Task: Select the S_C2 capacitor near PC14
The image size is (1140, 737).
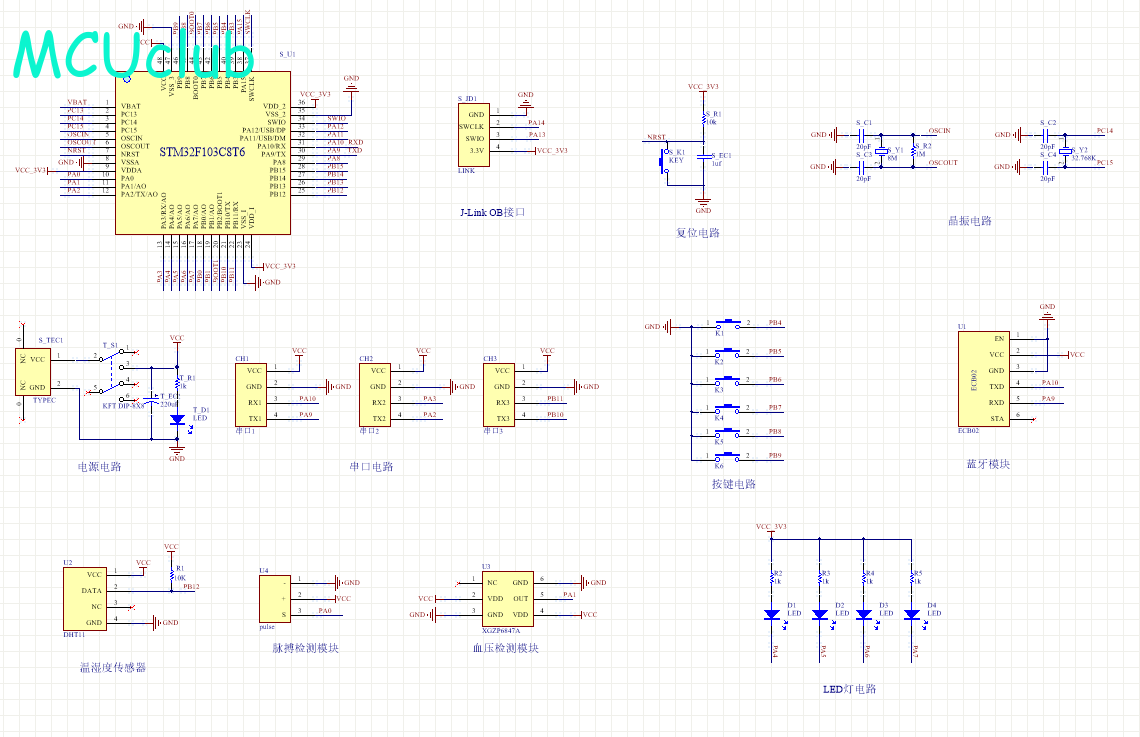Action: (1046, 134)
